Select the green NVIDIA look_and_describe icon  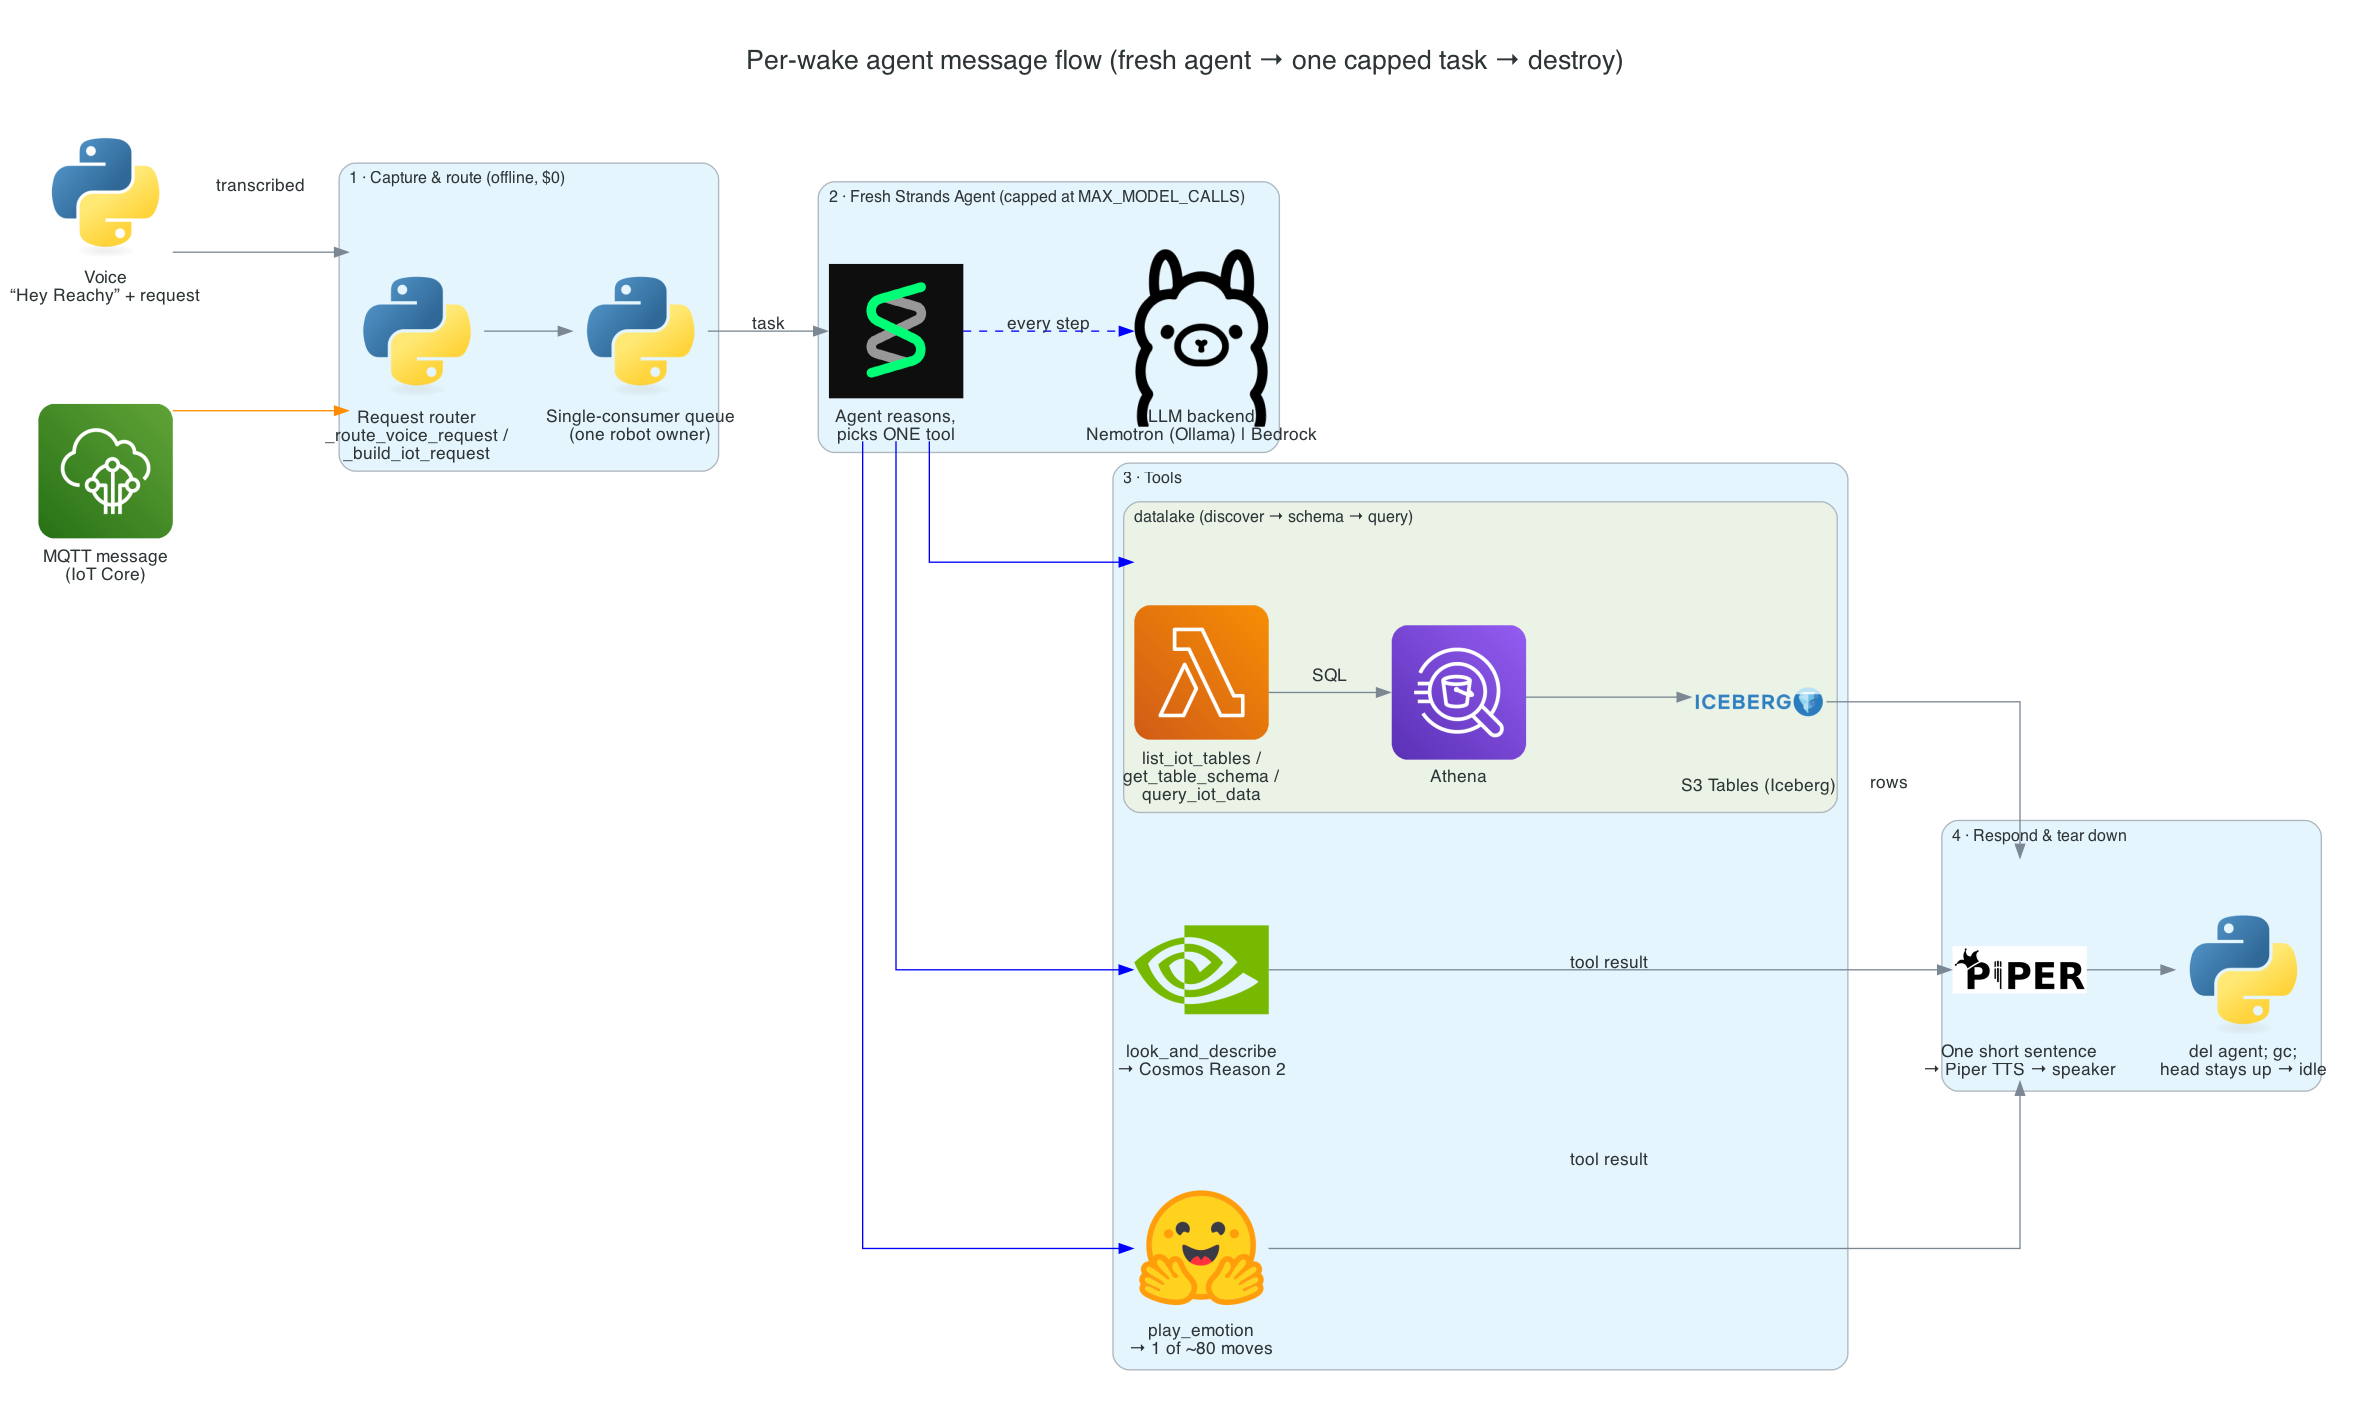[1201, 969]
